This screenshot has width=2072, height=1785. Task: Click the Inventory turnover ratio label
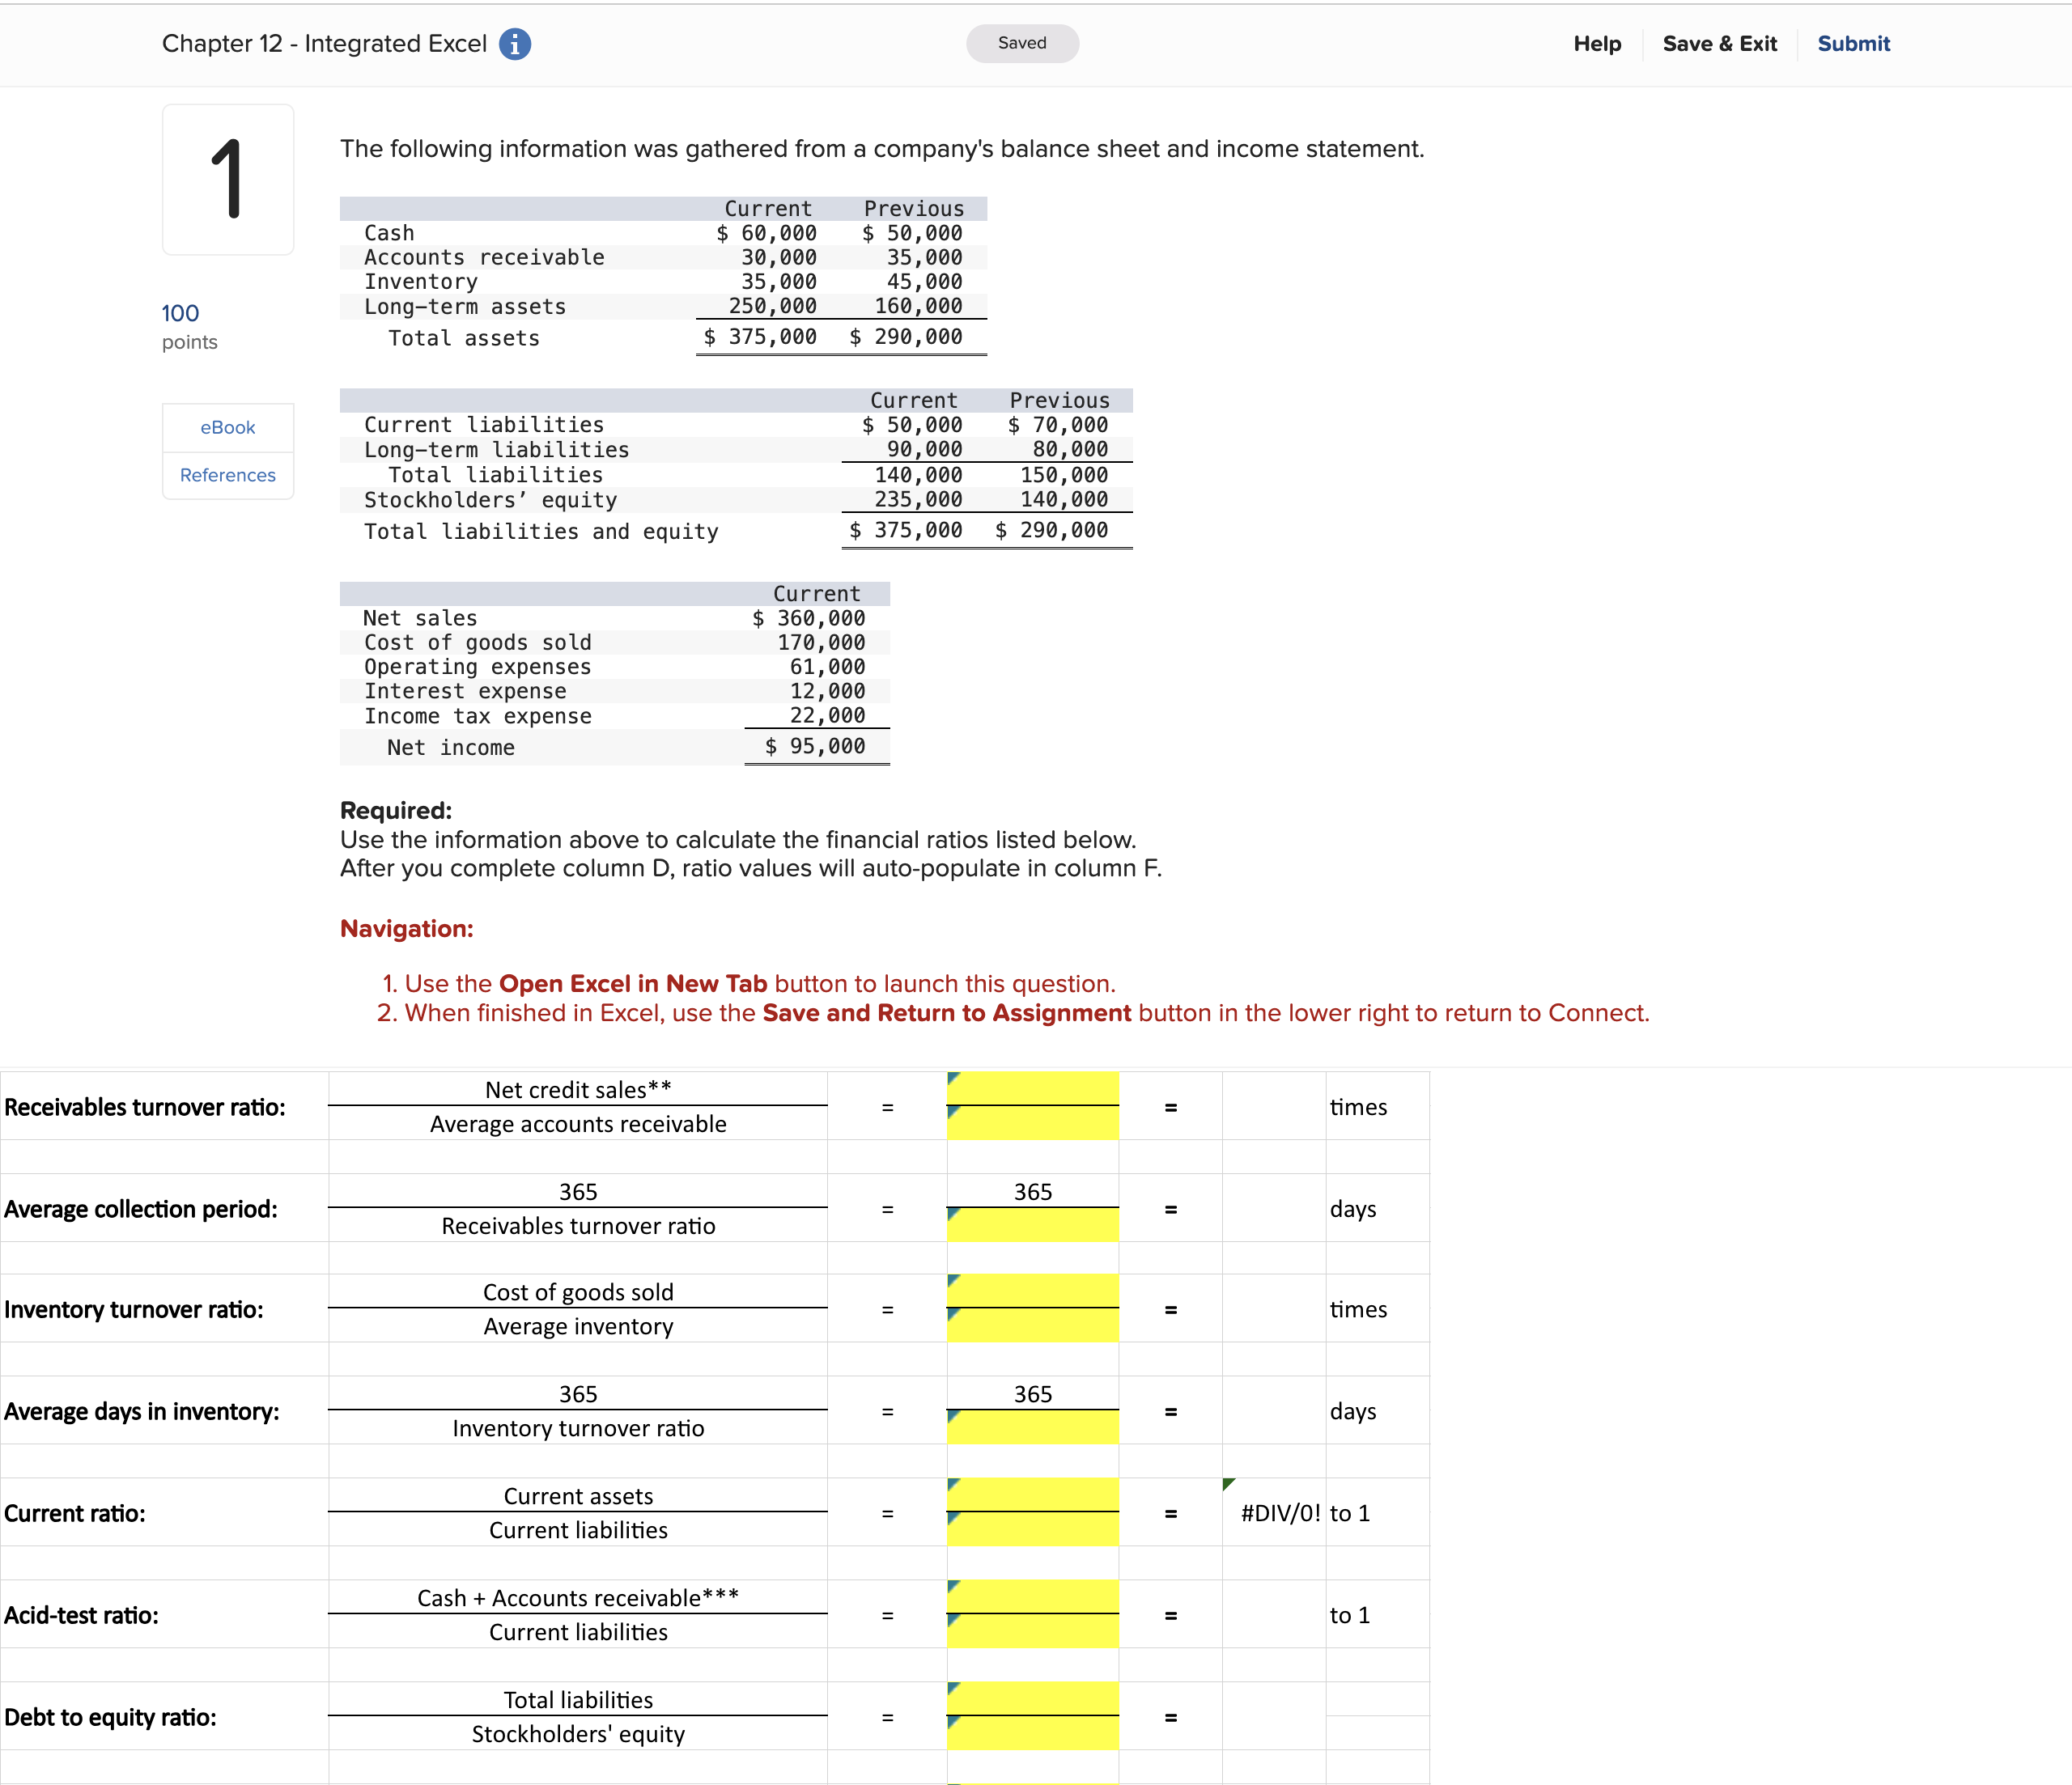134,1309
